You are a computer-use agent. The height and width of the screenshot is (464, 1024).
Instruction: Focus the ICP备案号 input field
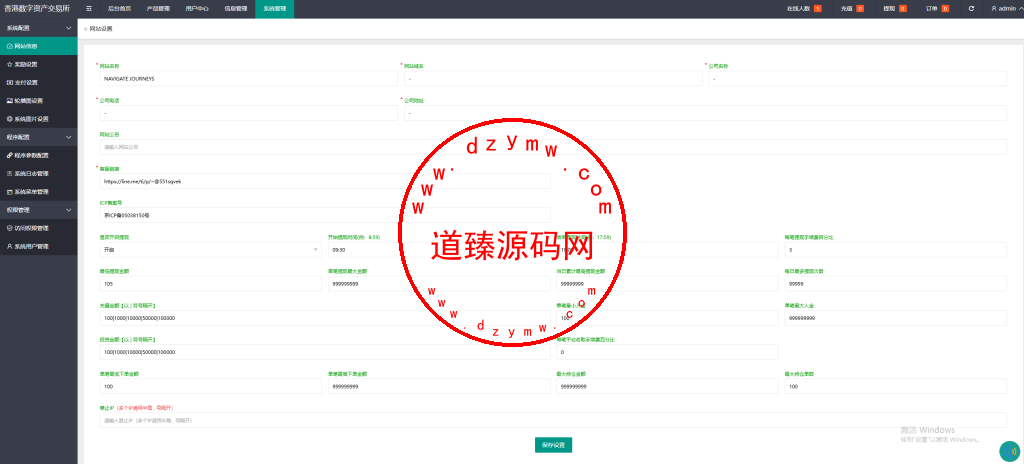325,215
